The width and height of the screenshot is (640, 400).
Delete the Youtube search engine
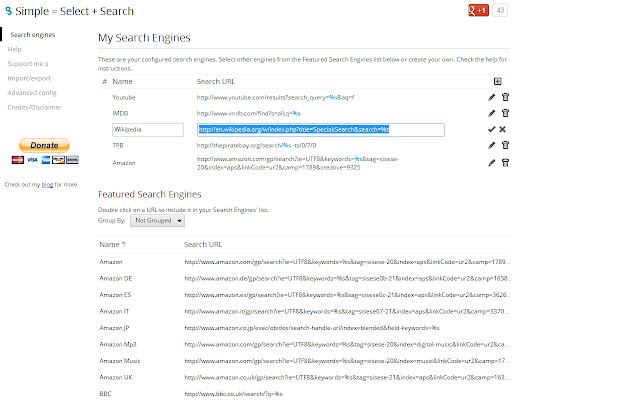(x=505, y=97)
